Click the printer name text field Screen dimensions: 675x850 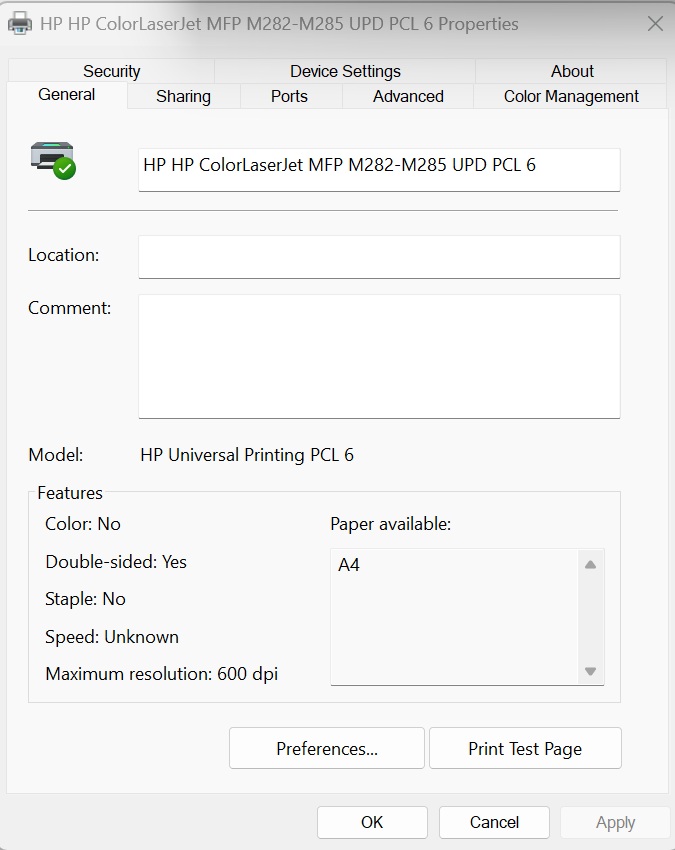coord(379,170)
